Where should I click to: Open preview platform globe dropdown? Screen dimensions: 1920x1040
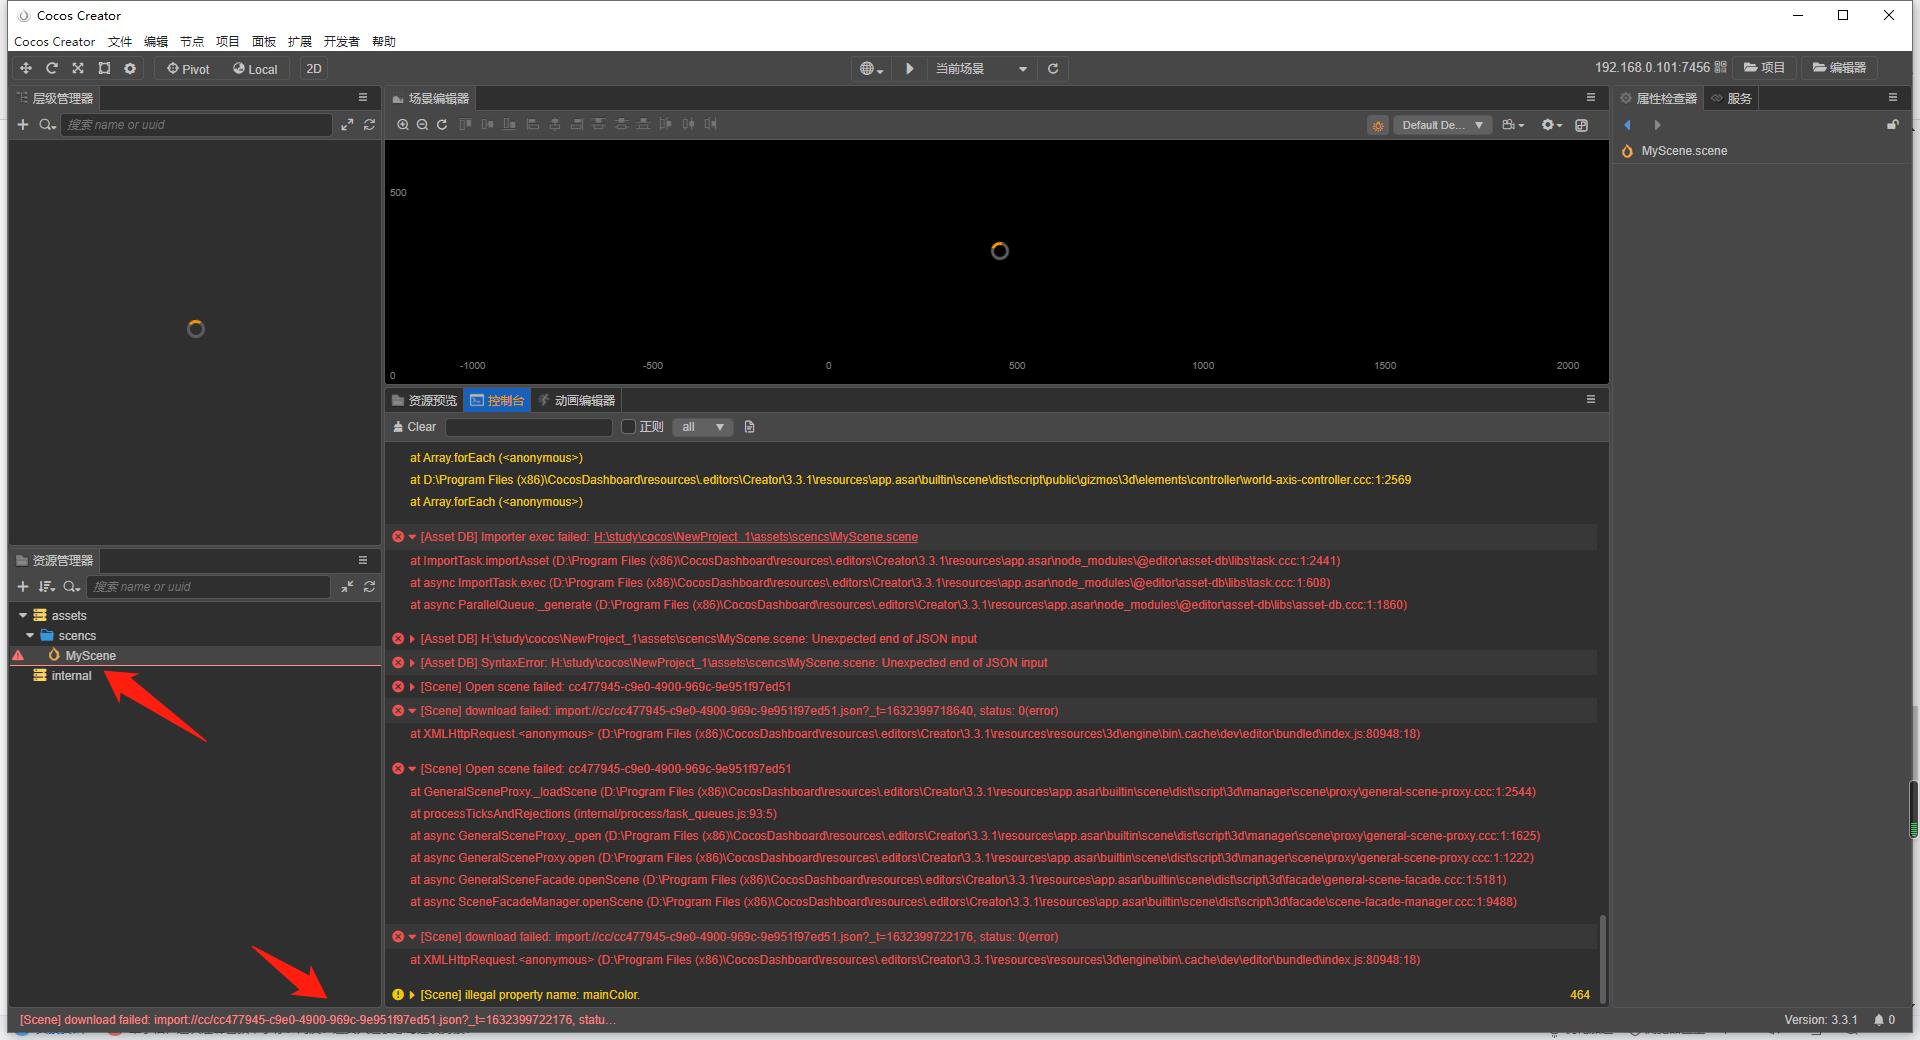[x=872, y=69]
